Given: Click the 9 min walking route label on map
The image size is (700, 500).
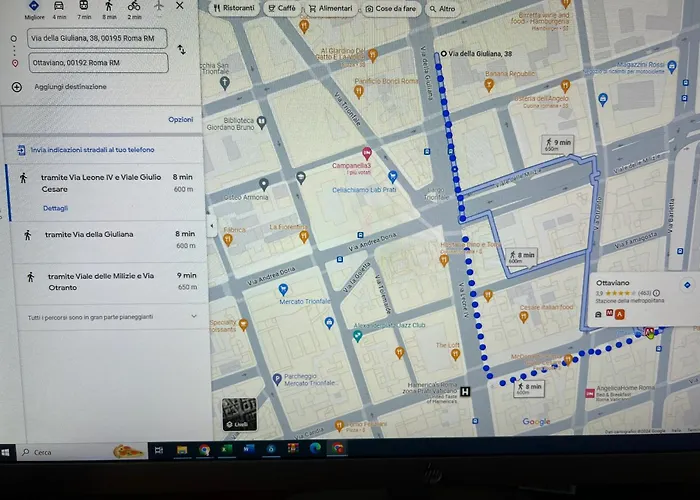Looking at the screenshot, I should [558, 144].
